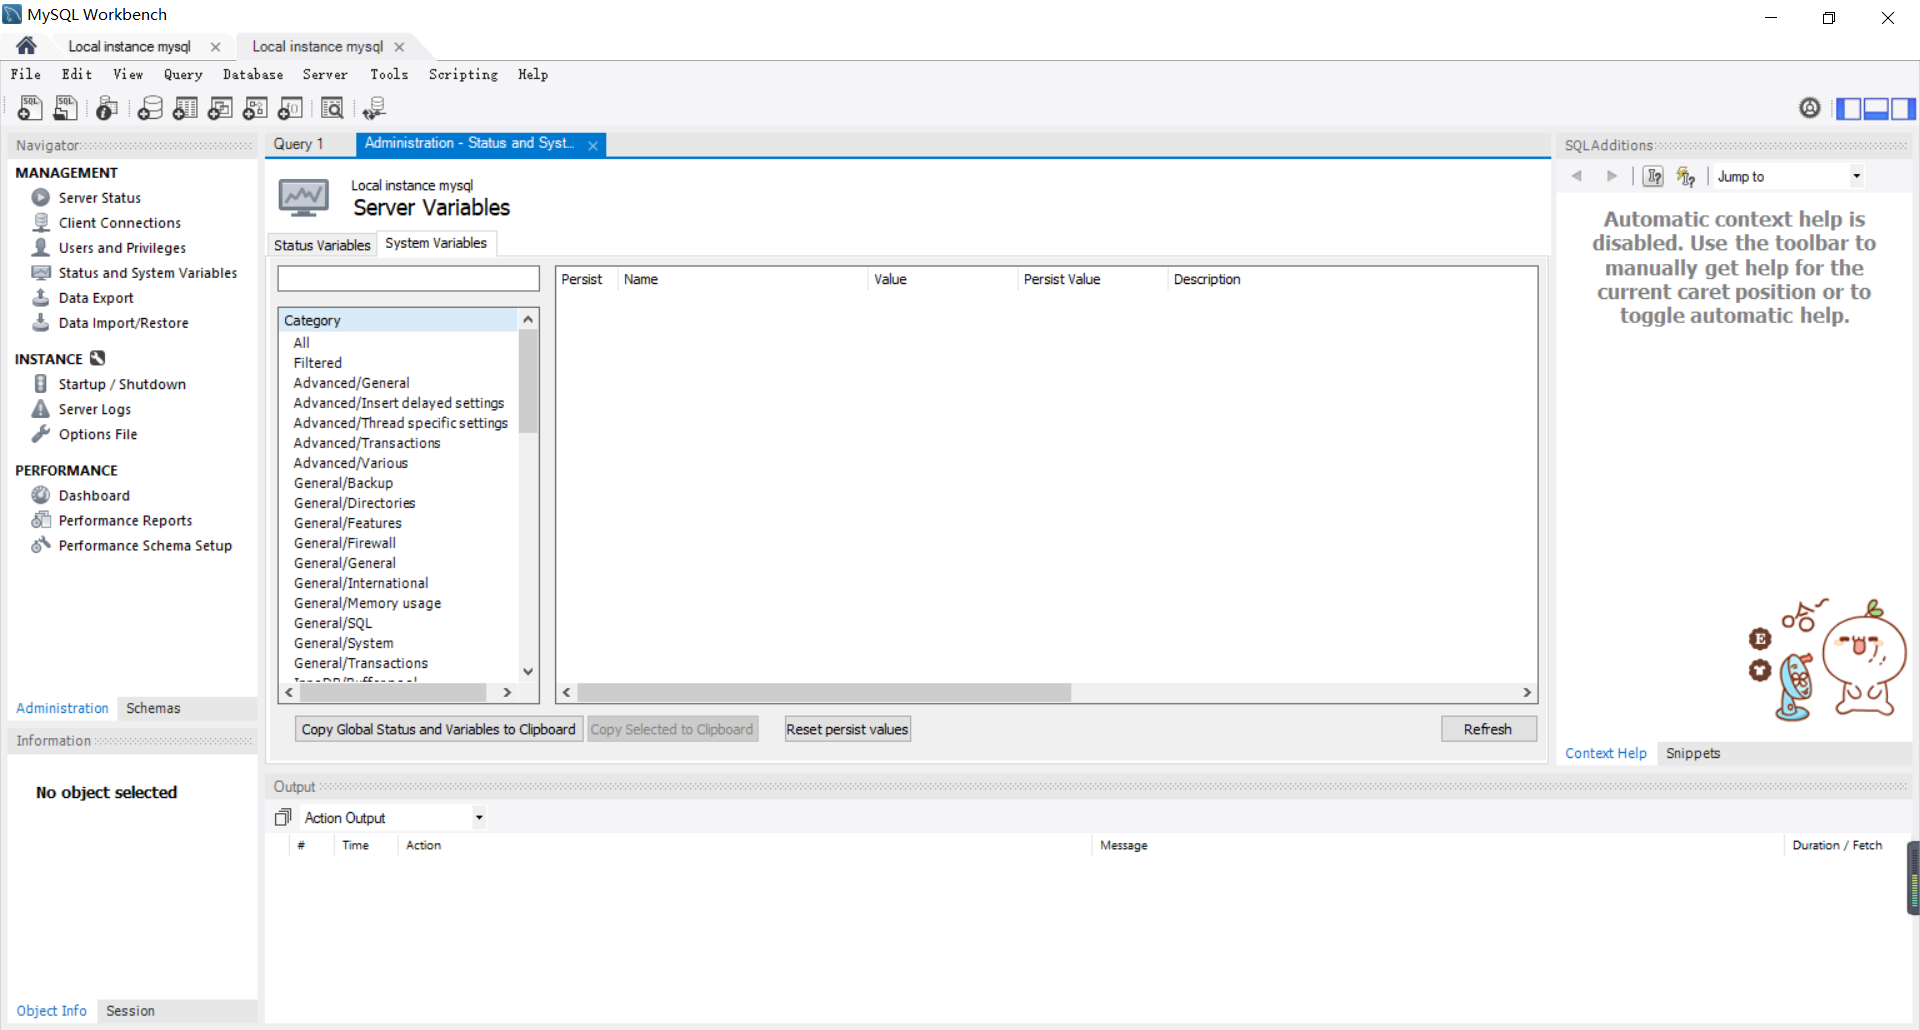Reconnect to DBMS icon
Screen dimensions: 1920x1030
(374, 108)
